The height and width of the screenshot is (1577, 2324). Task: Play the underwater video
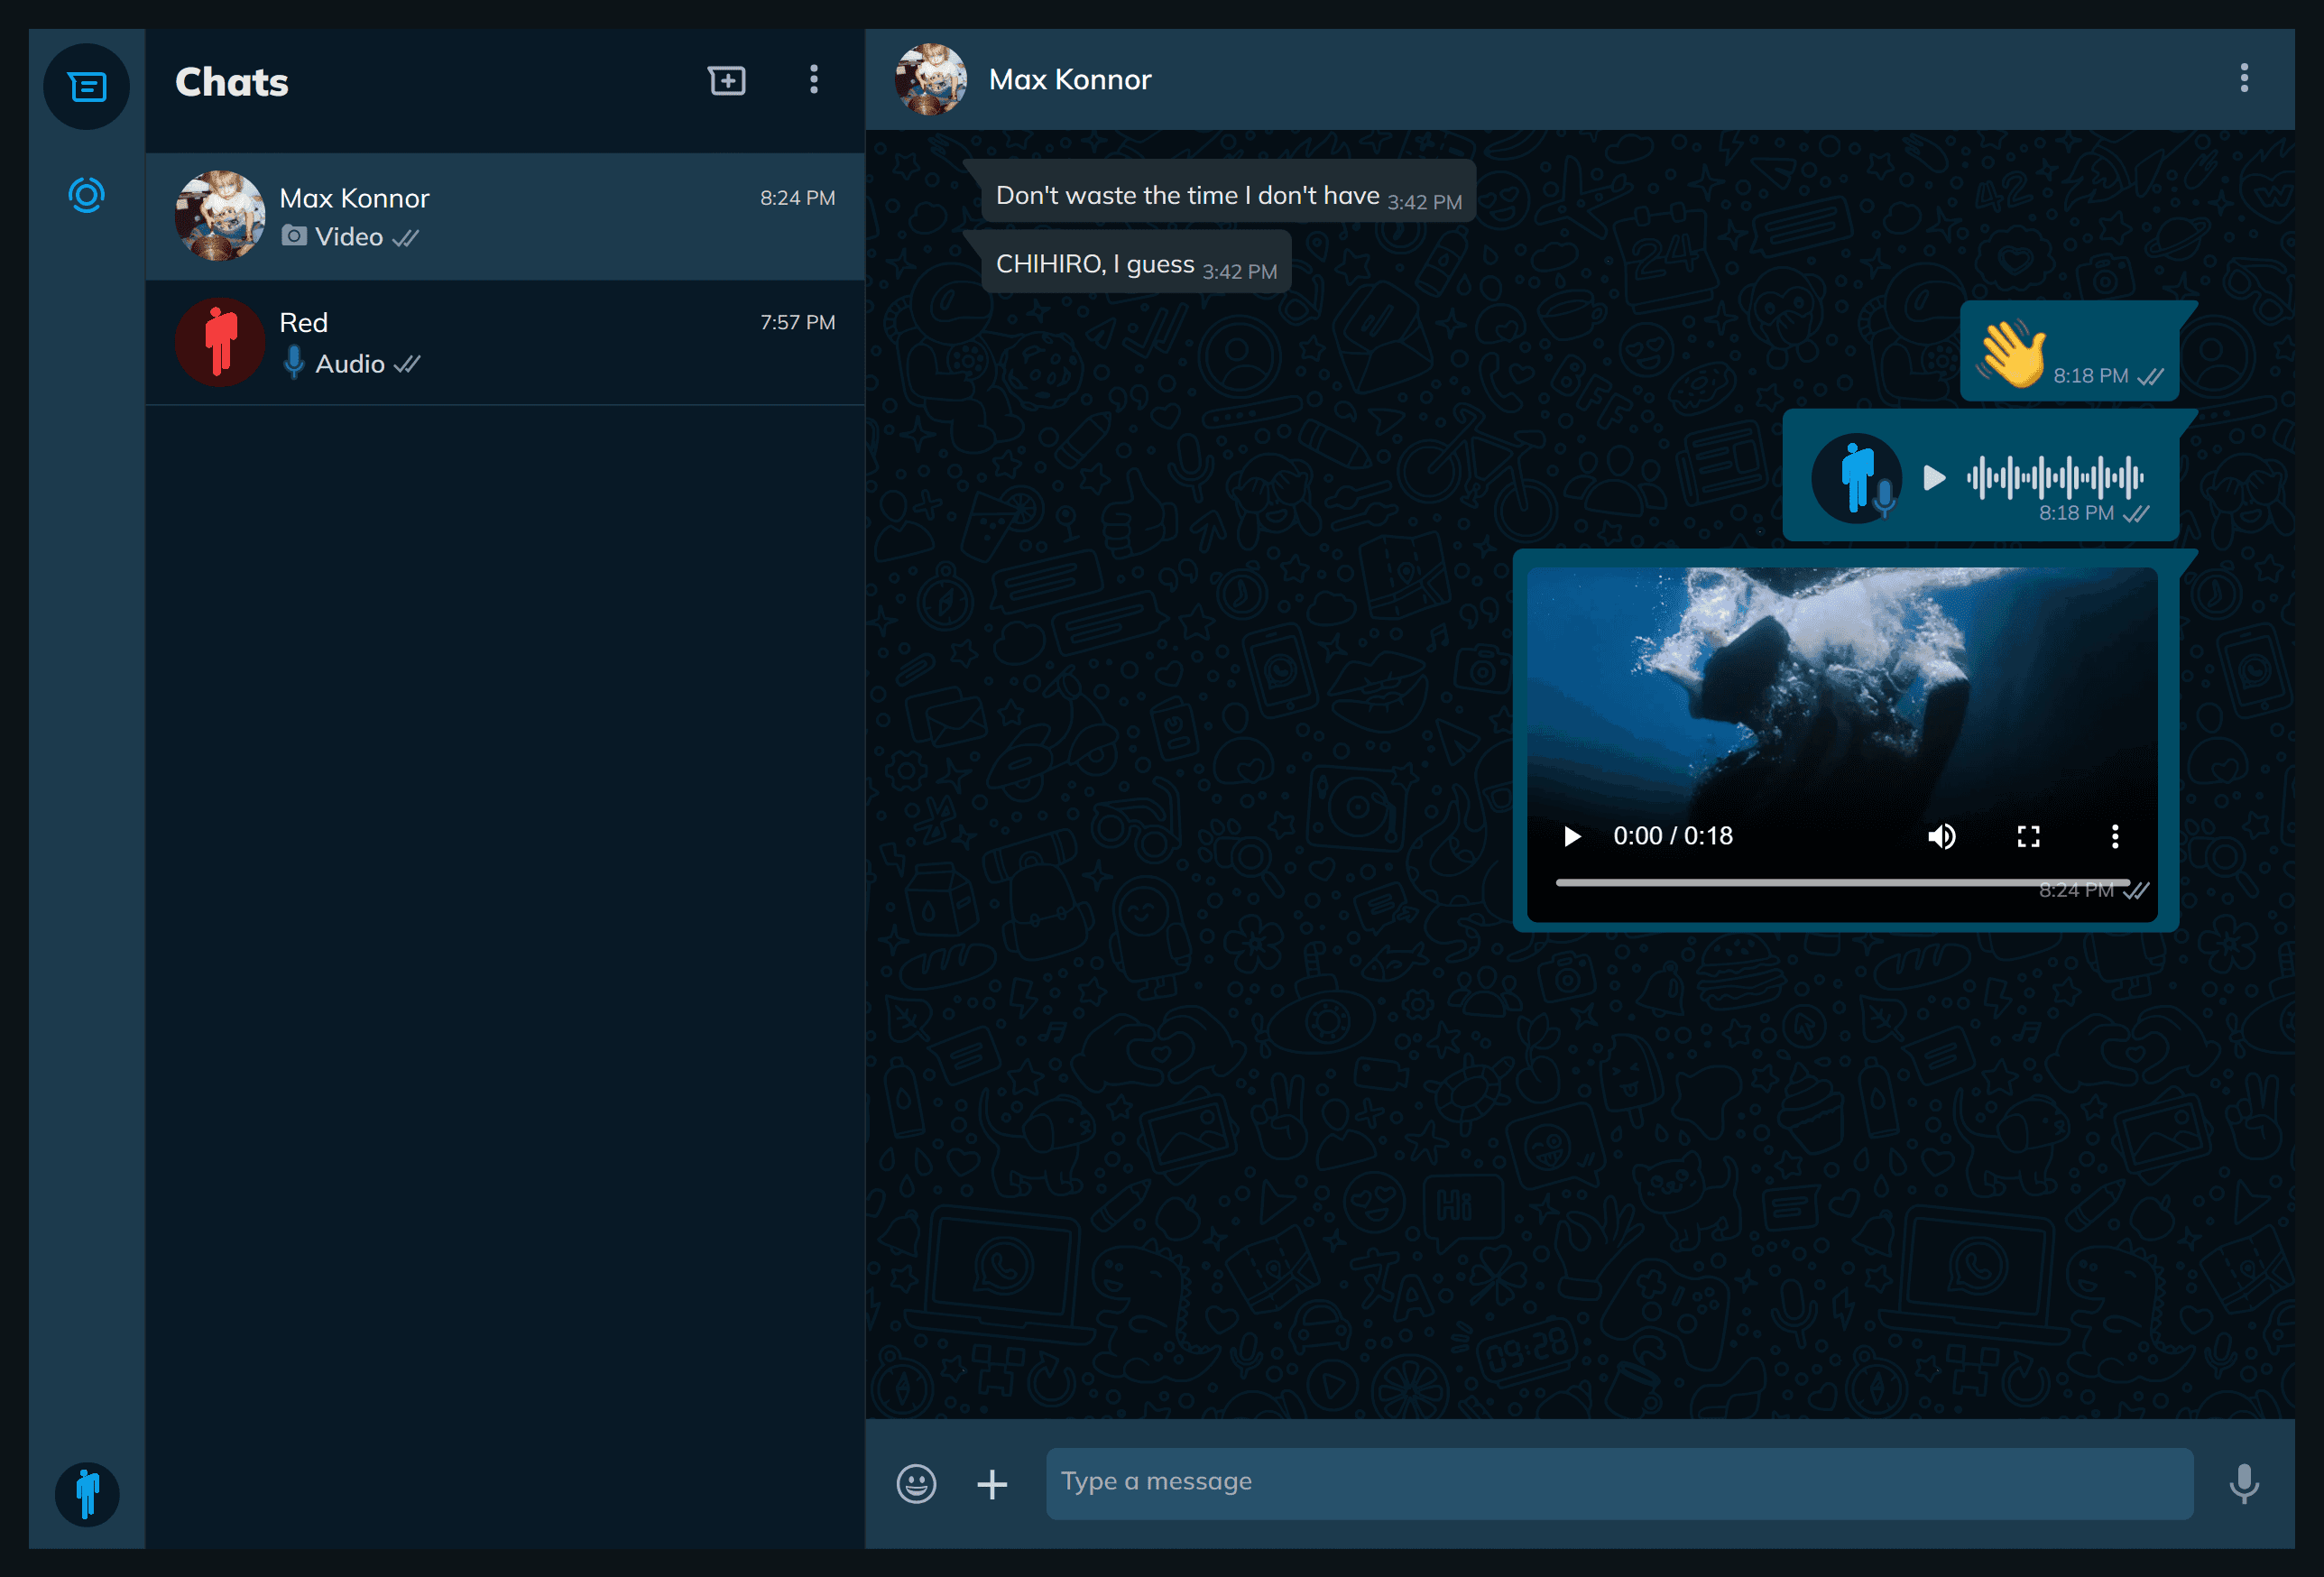[1572, 836]
